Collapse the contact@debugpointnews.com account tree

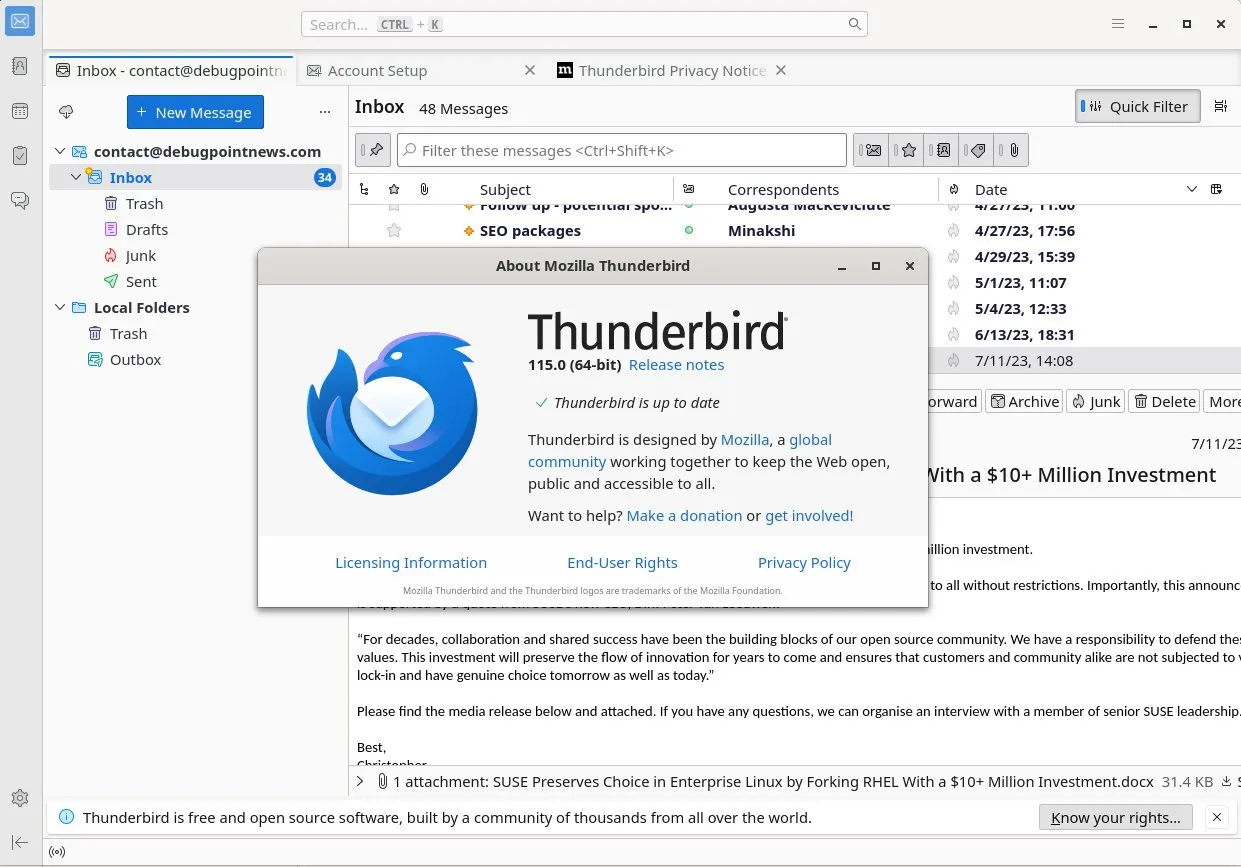click(60, 152)
